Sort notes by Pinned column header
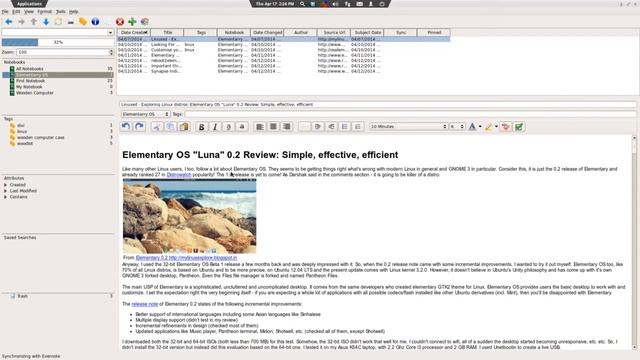This screenshot has width=640, height=360. [434, 32]
